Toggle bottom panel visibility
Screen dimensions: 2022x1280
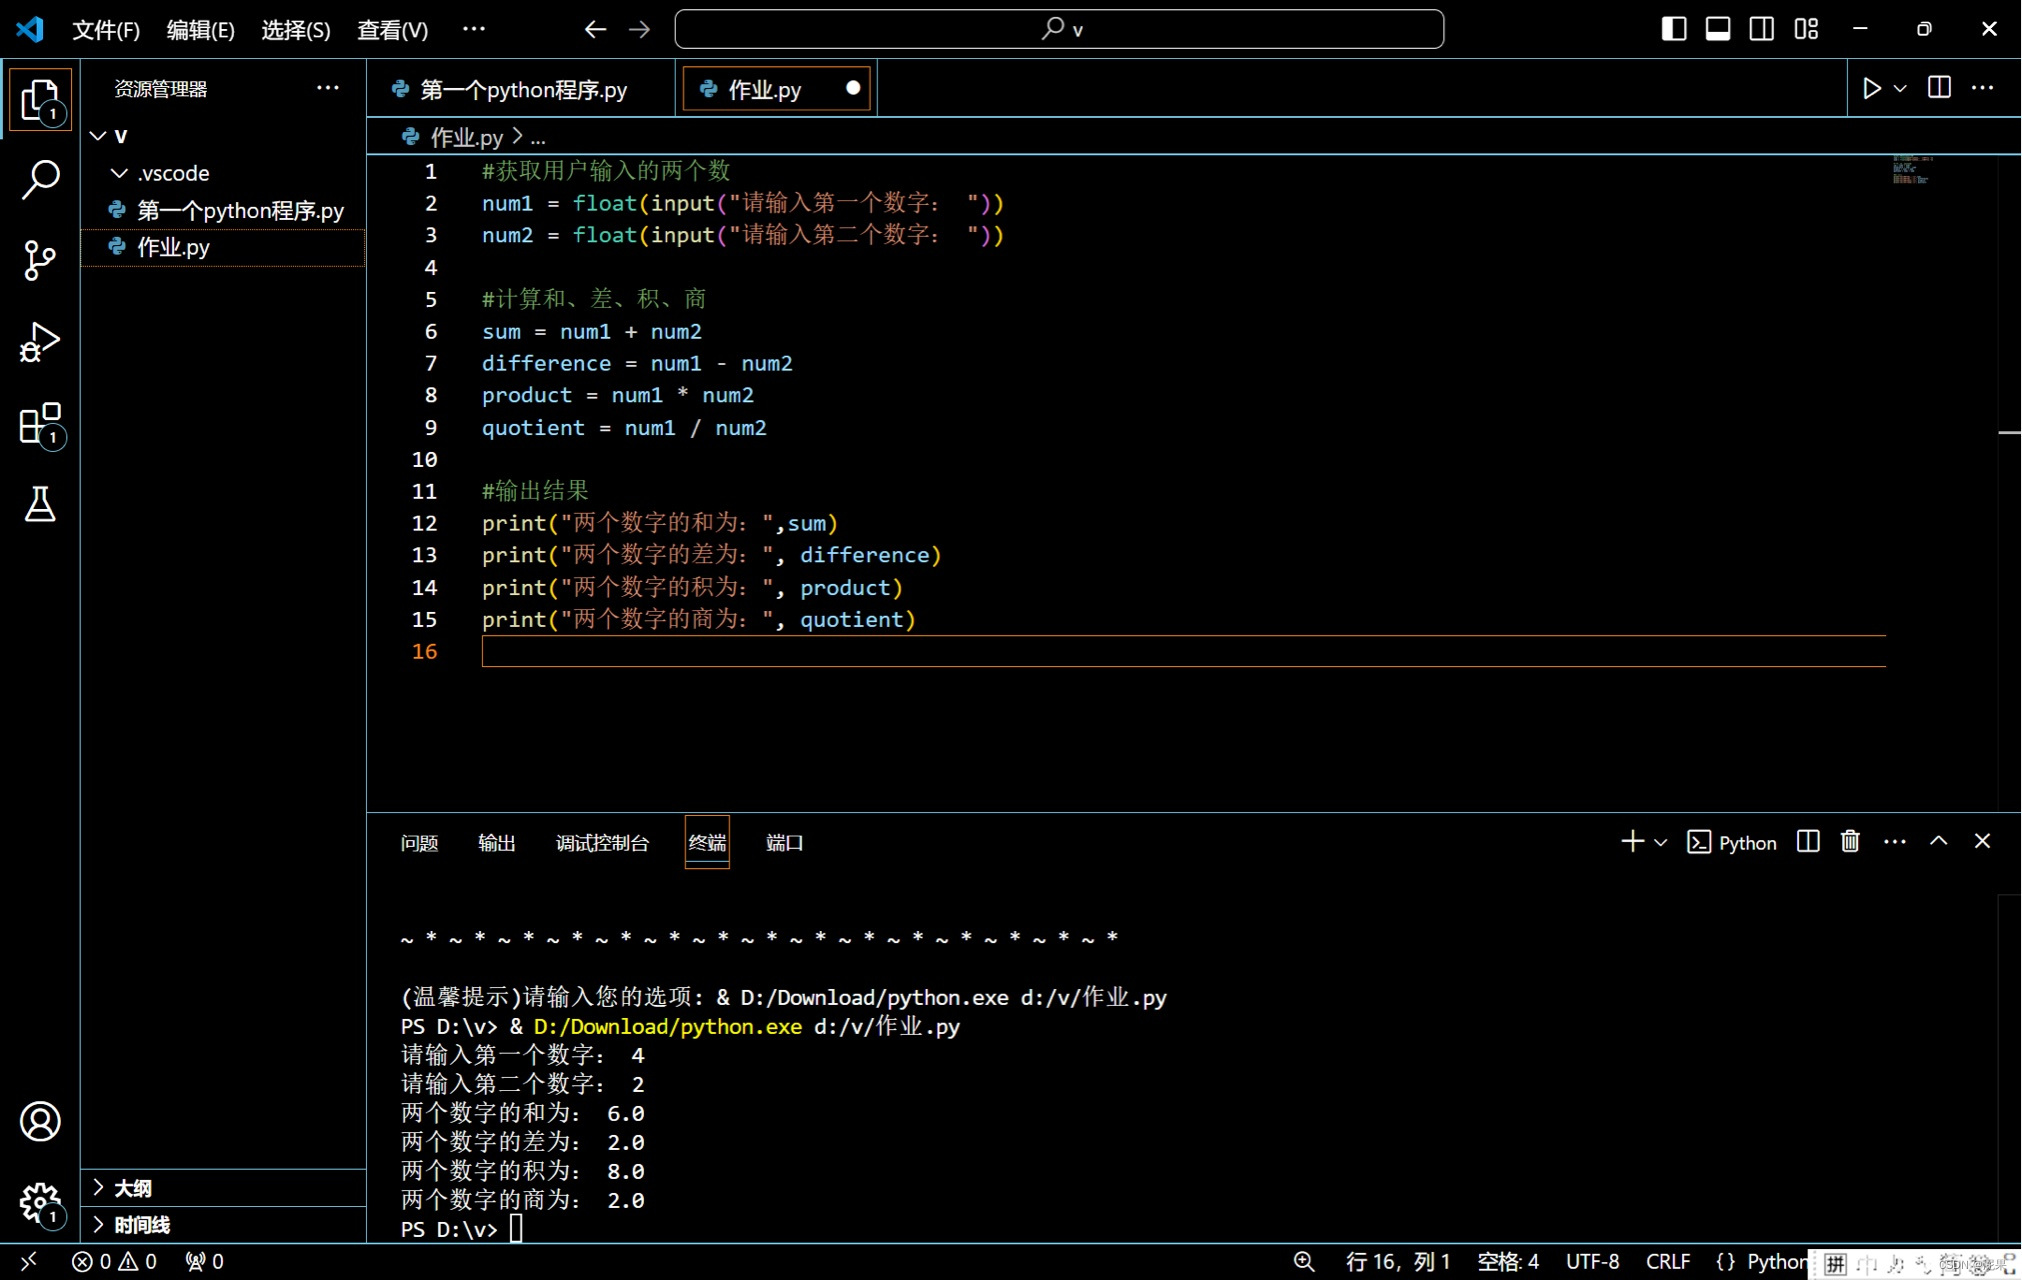(x=1718, y=29)
